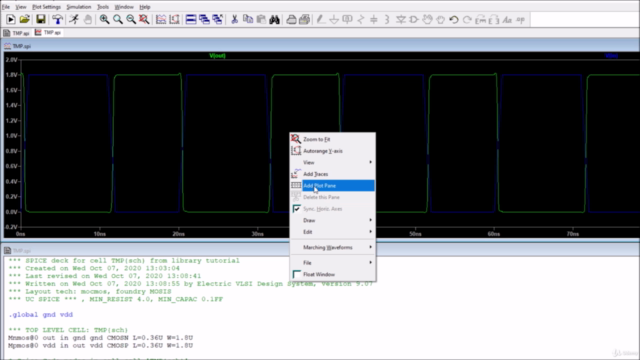Click the 1.8V vertical axis label
Viewport: 640px width, 360px height.
pos(11,75)
